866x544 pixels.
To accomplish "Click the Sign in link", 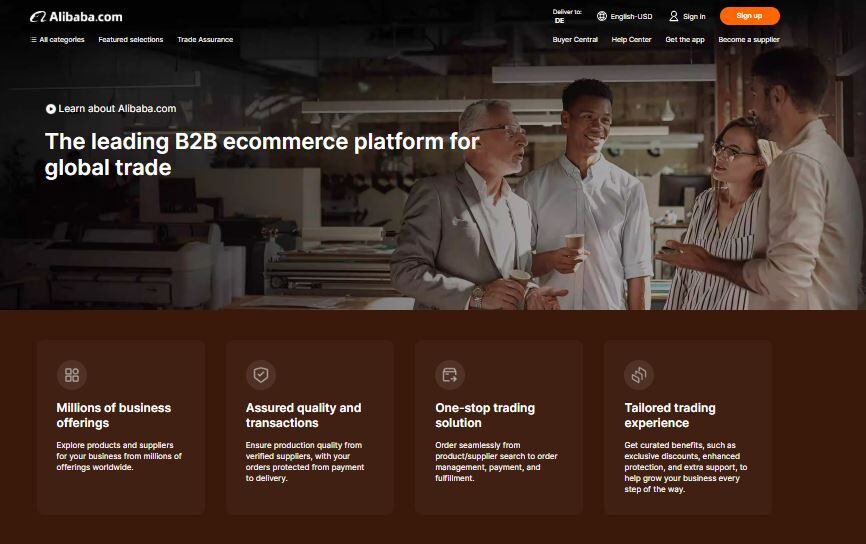I will tap(694, 17).
